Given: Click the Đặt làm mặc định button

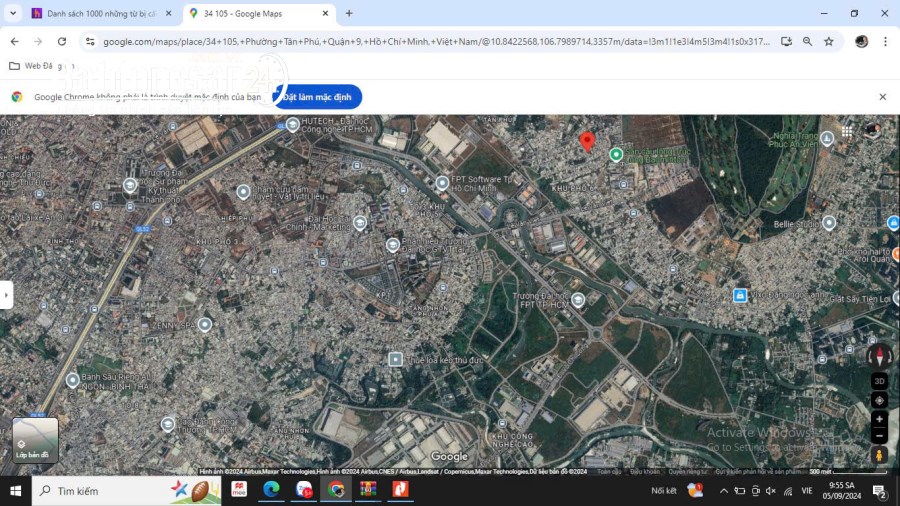Looking at the screenshot, I should click(317, 97).
